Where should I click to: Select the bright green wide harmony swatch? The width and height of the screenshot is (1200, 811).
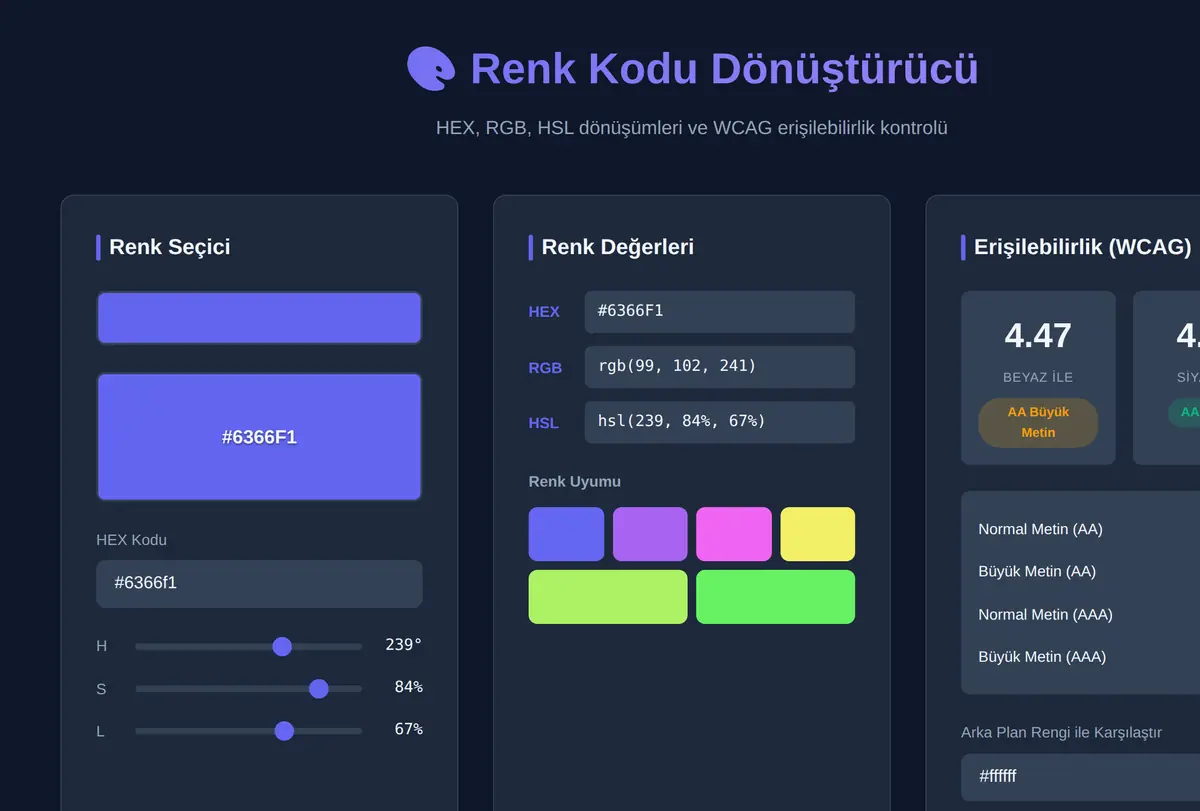(776, 597)
